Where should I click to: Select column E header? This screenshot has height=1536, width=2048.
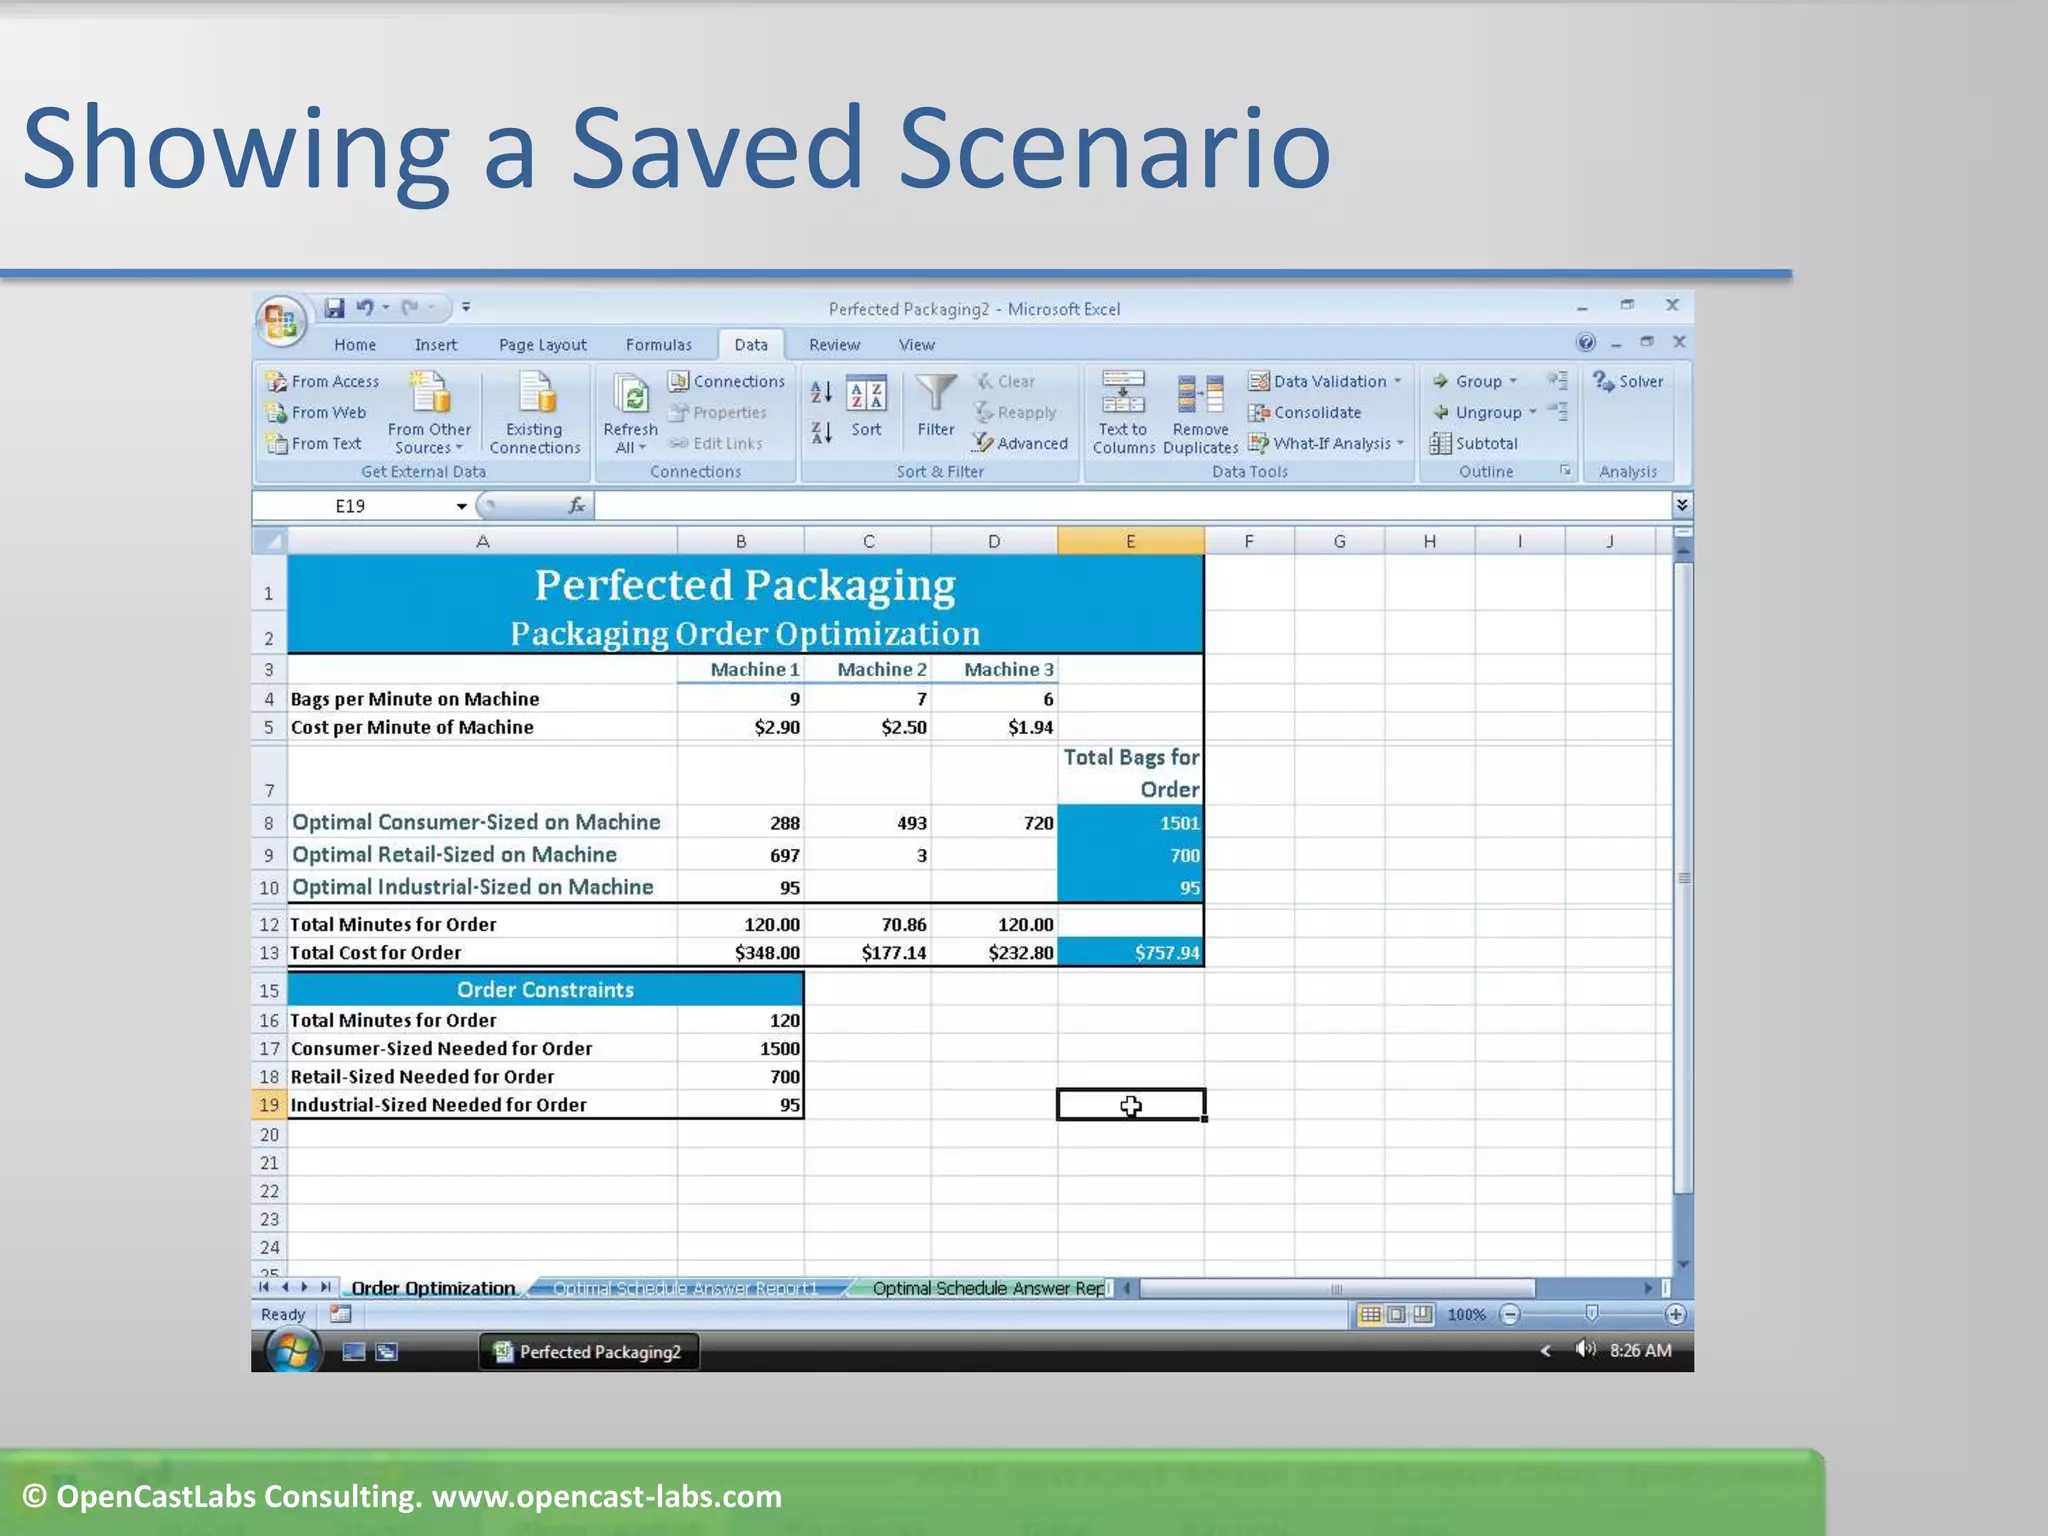1131,541
